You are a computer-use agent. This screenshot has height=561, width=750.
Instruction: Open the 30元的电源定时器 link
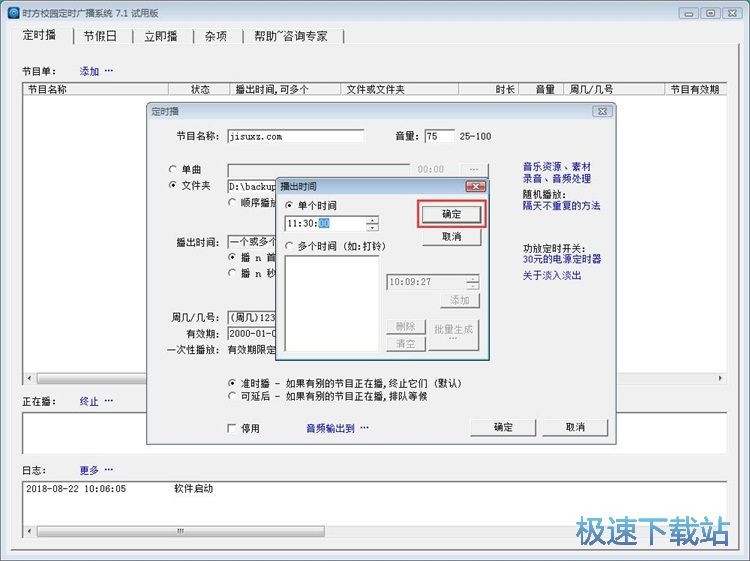(562, 259)
